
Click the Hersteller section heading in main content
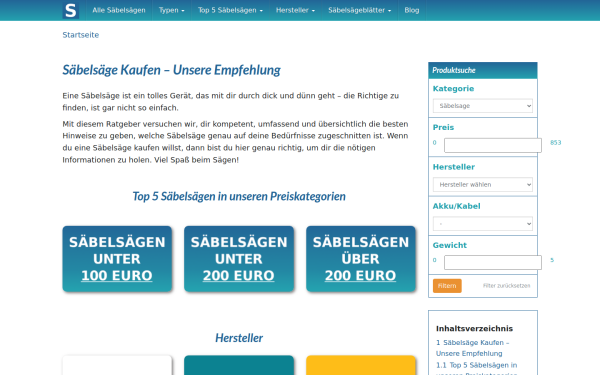(x=239, y=338)
